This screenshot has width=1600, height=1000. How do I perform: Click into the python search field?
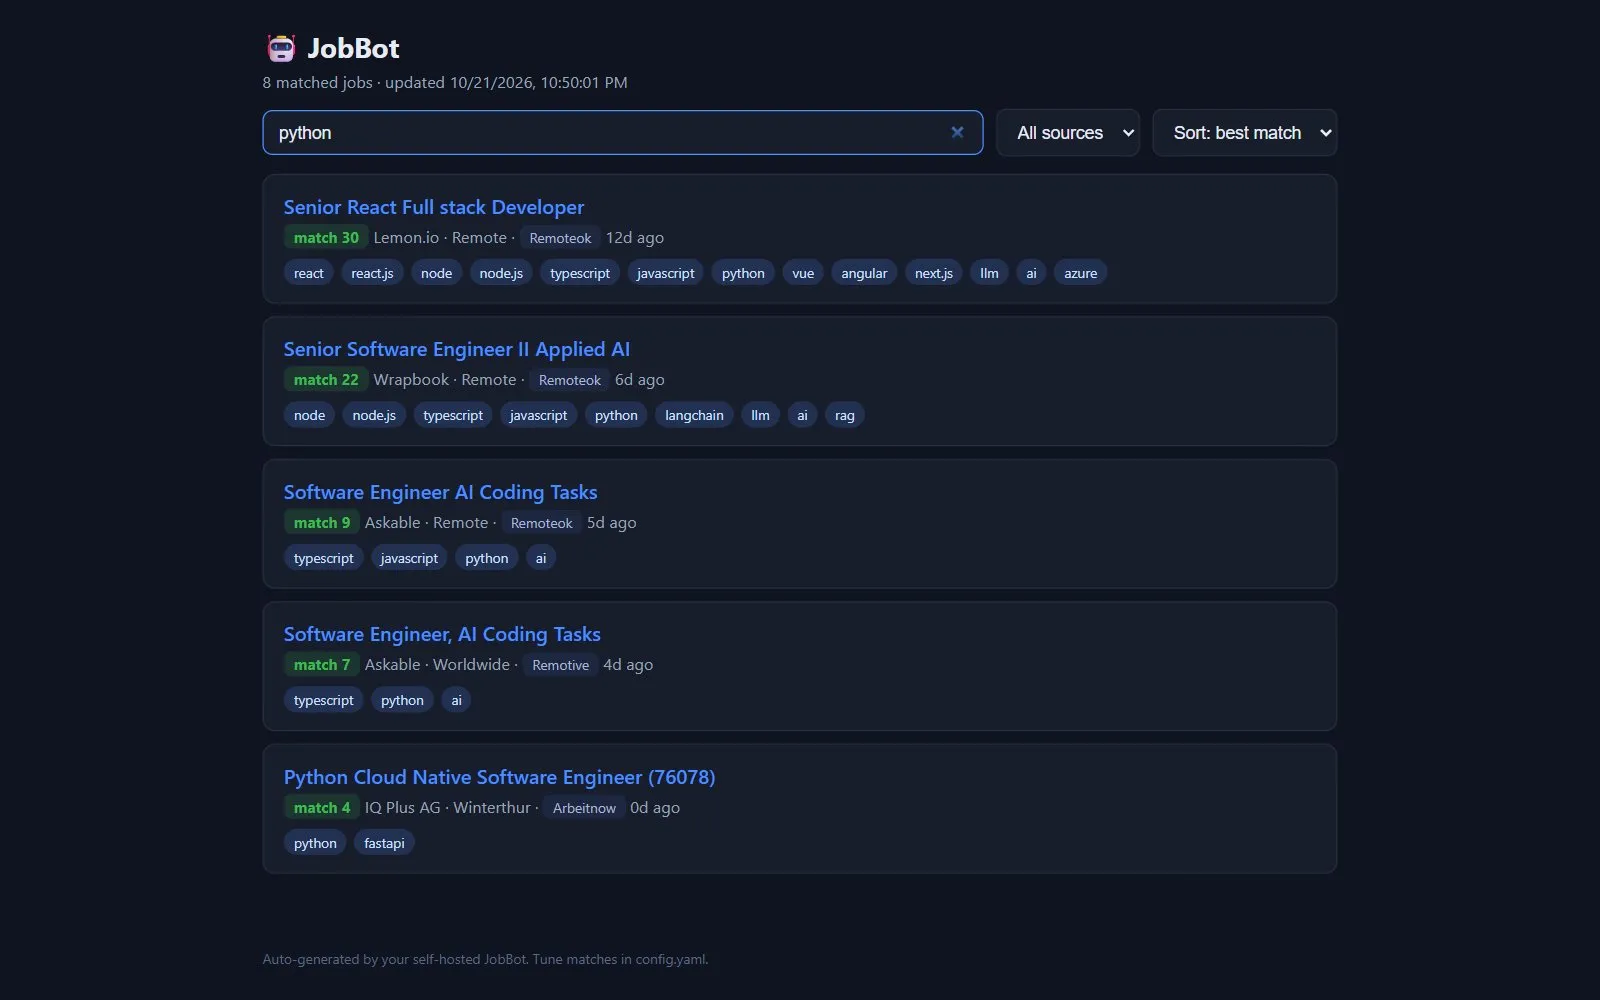click(x=622, y=133)
